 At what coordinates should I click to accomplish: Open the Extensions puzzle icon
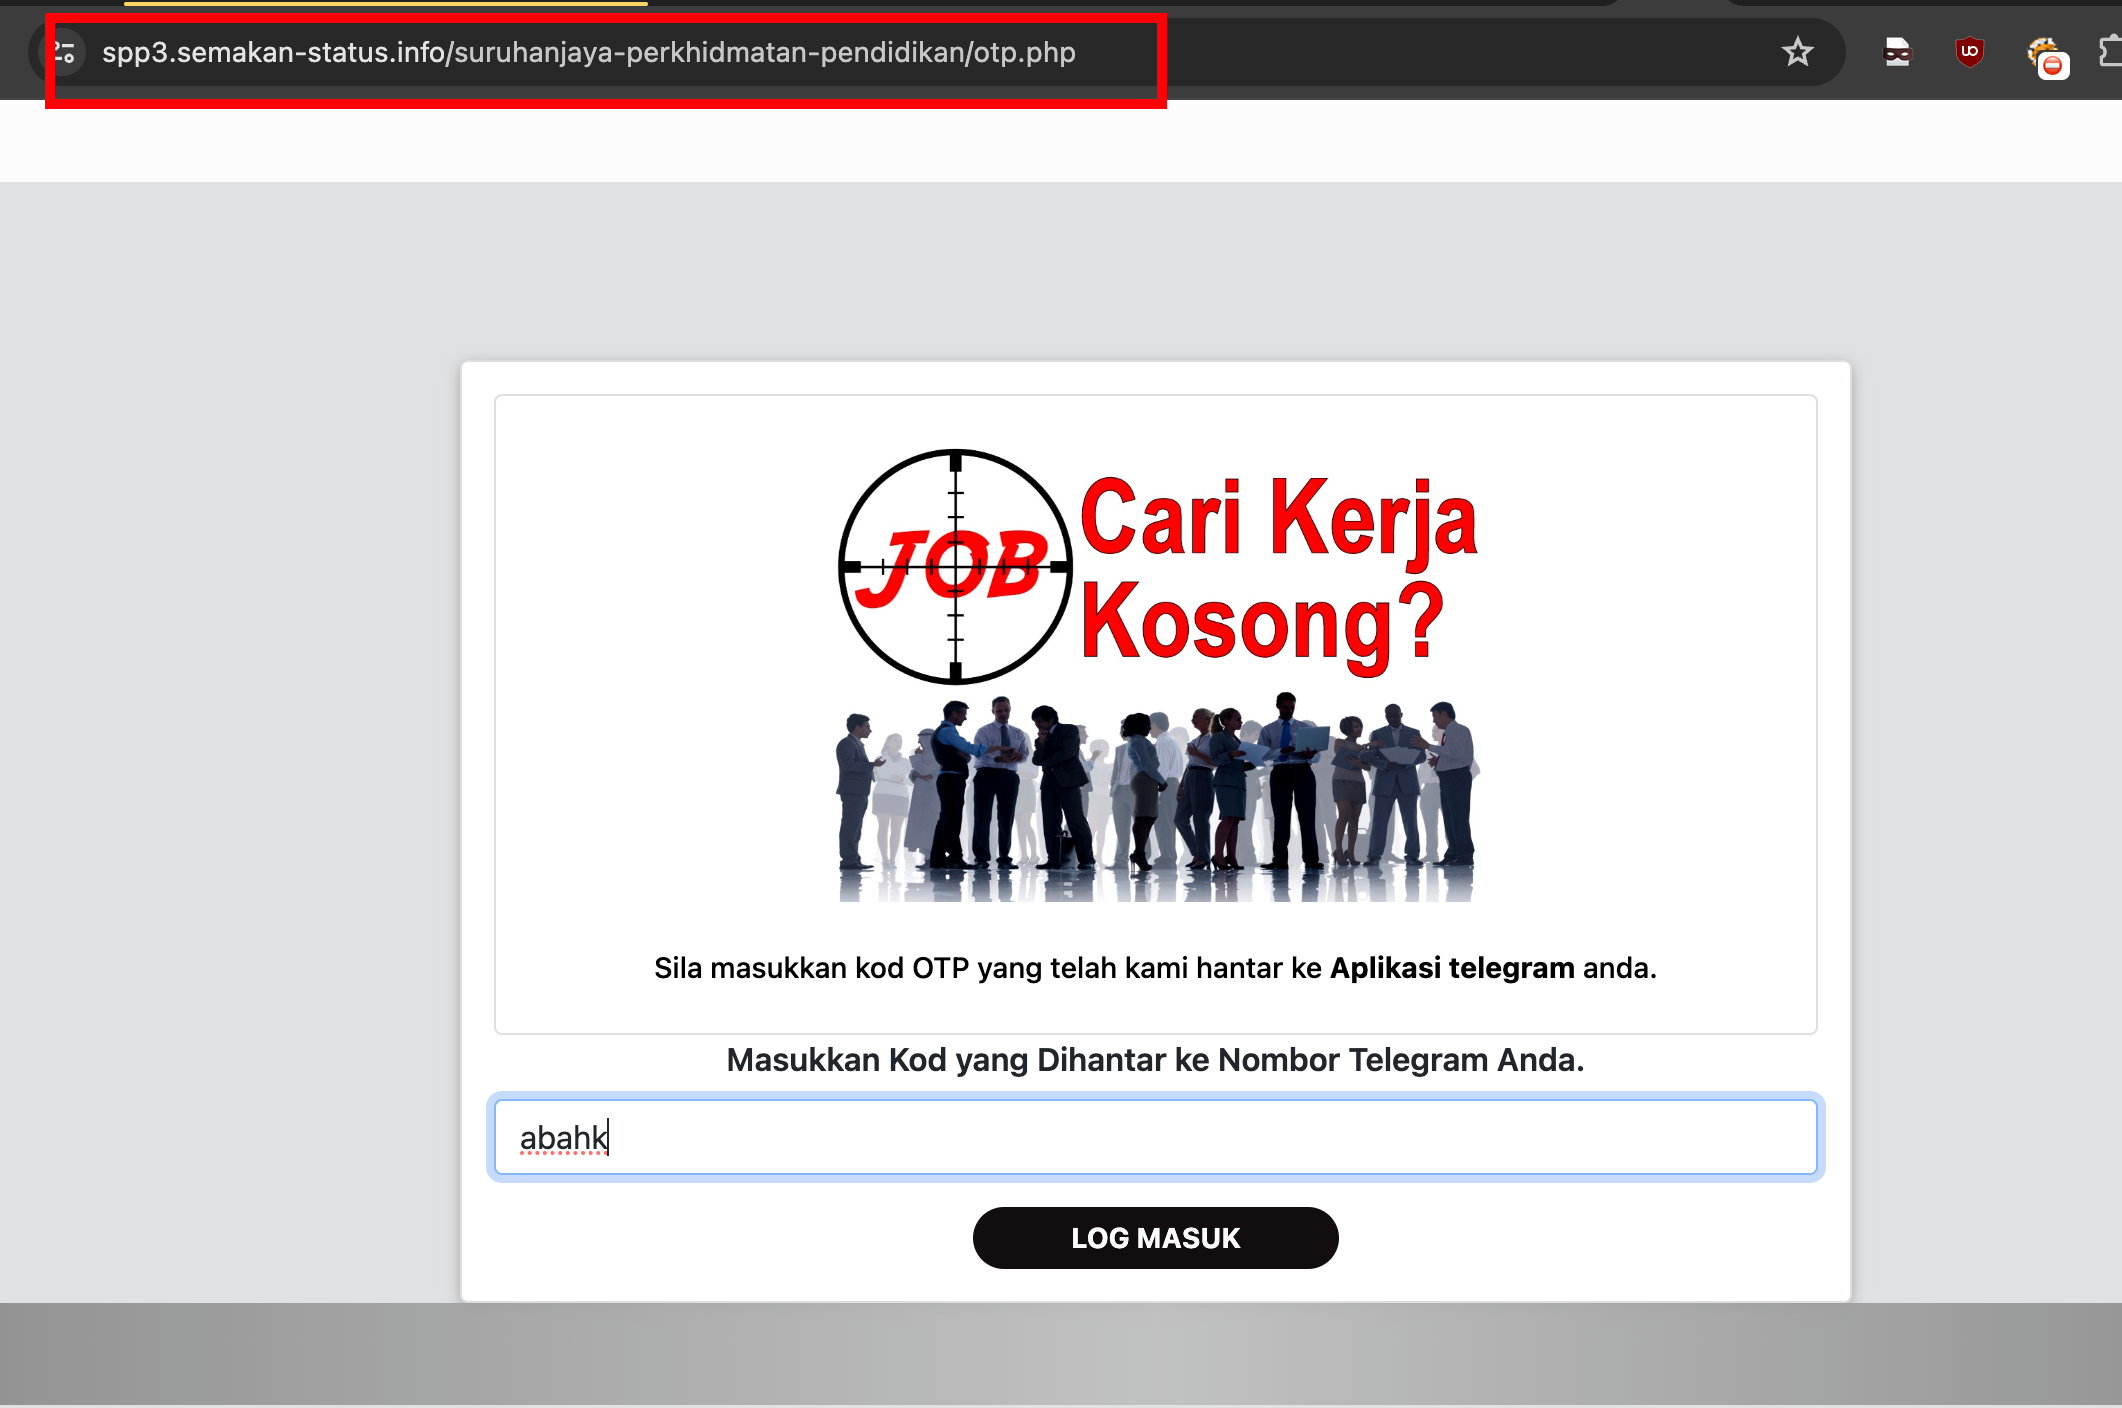click(x=2110, y=52)
